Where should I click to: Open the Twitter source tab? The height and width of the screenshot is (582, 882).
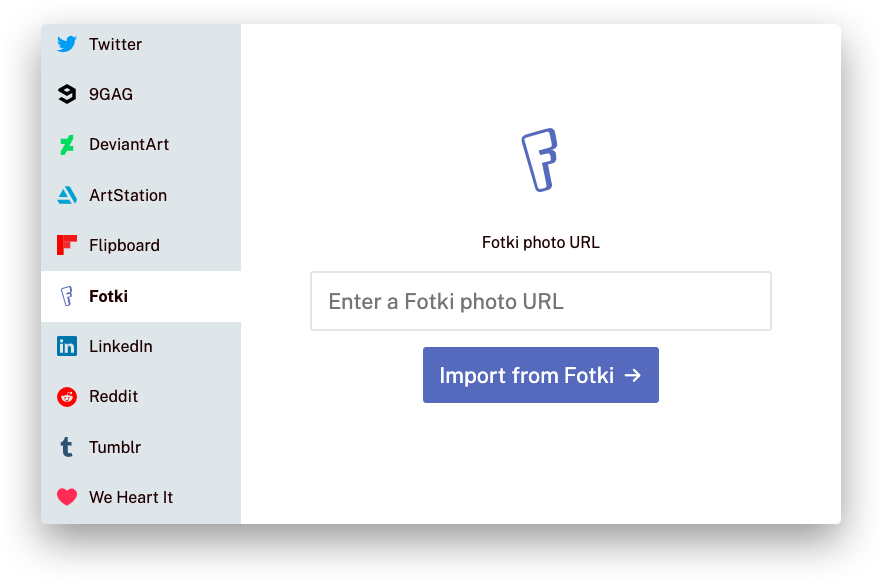click(141, 44)
